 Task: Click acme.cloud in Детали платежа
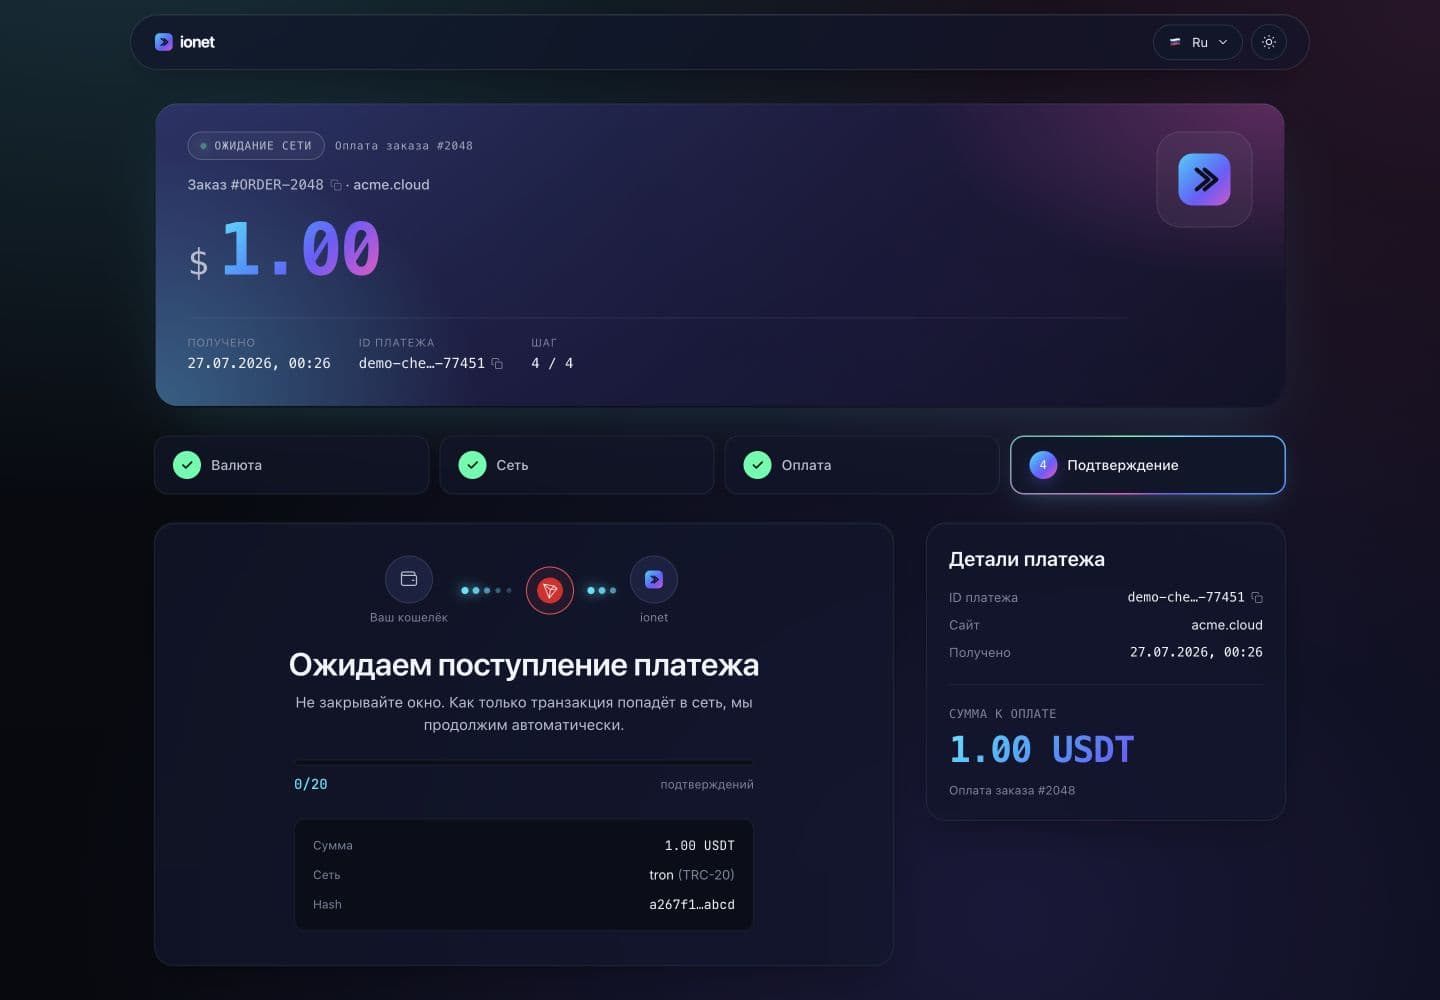pyautogui.click(x=1227, y=625)
